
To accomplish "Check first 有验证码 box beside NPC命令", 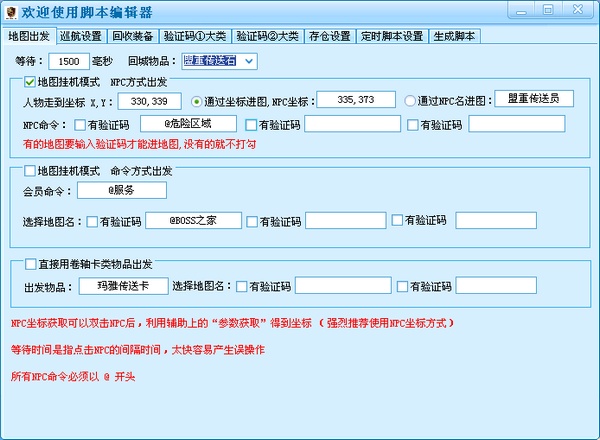I will pos(80,125).
